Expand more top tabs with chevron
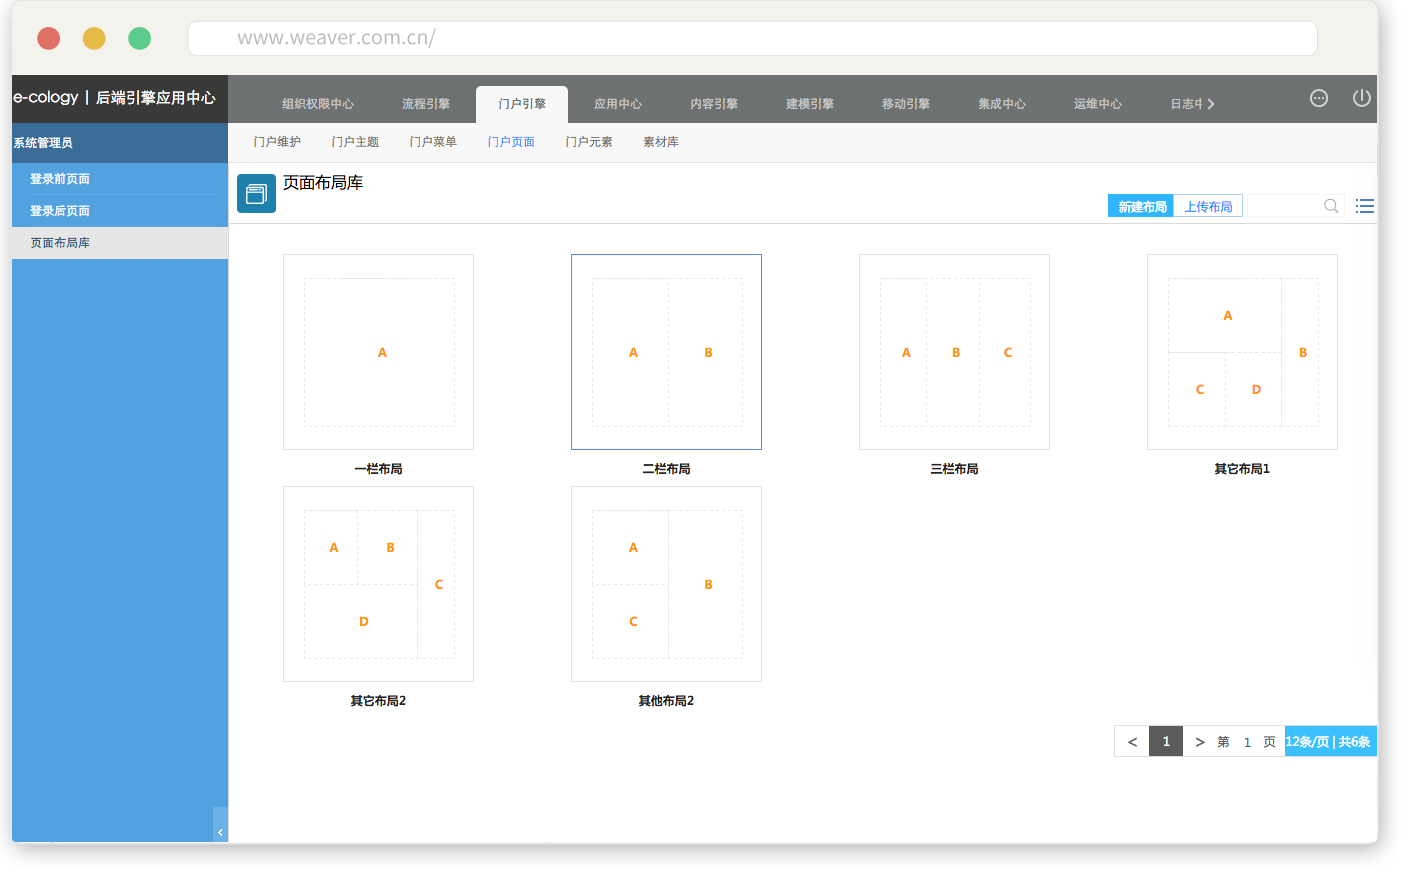Screen dimensions: 1425x875 pyautogui.click(x=1211, y=104)
